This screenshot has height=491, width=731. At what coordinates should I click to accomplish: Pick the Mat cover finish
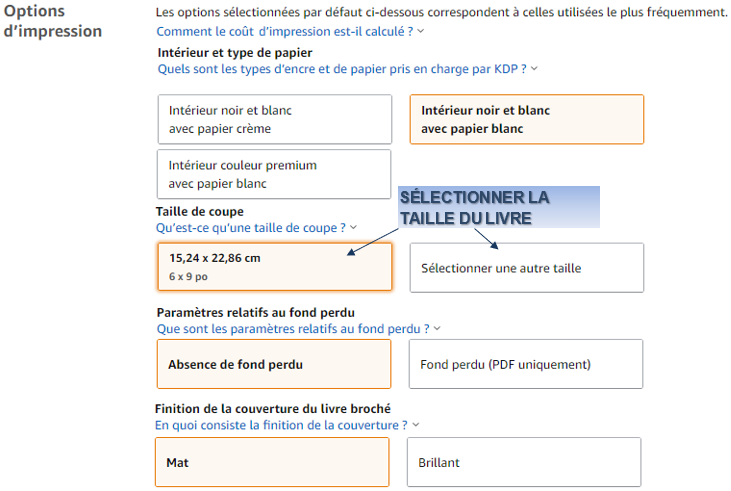[272, 462]
